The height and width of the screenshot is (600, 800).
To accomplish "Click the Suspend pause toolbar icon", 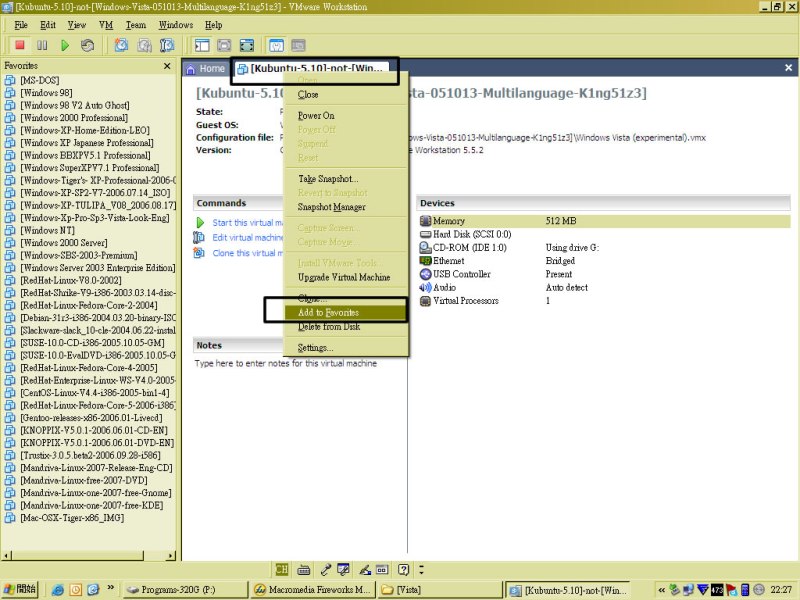I will point(42,45).
